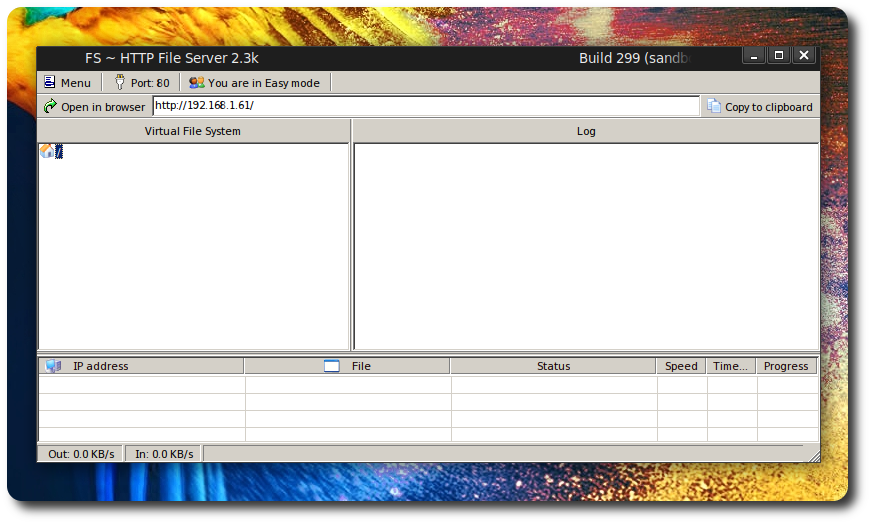
Task: Click the File column header
Action: [x=347, y=366]
